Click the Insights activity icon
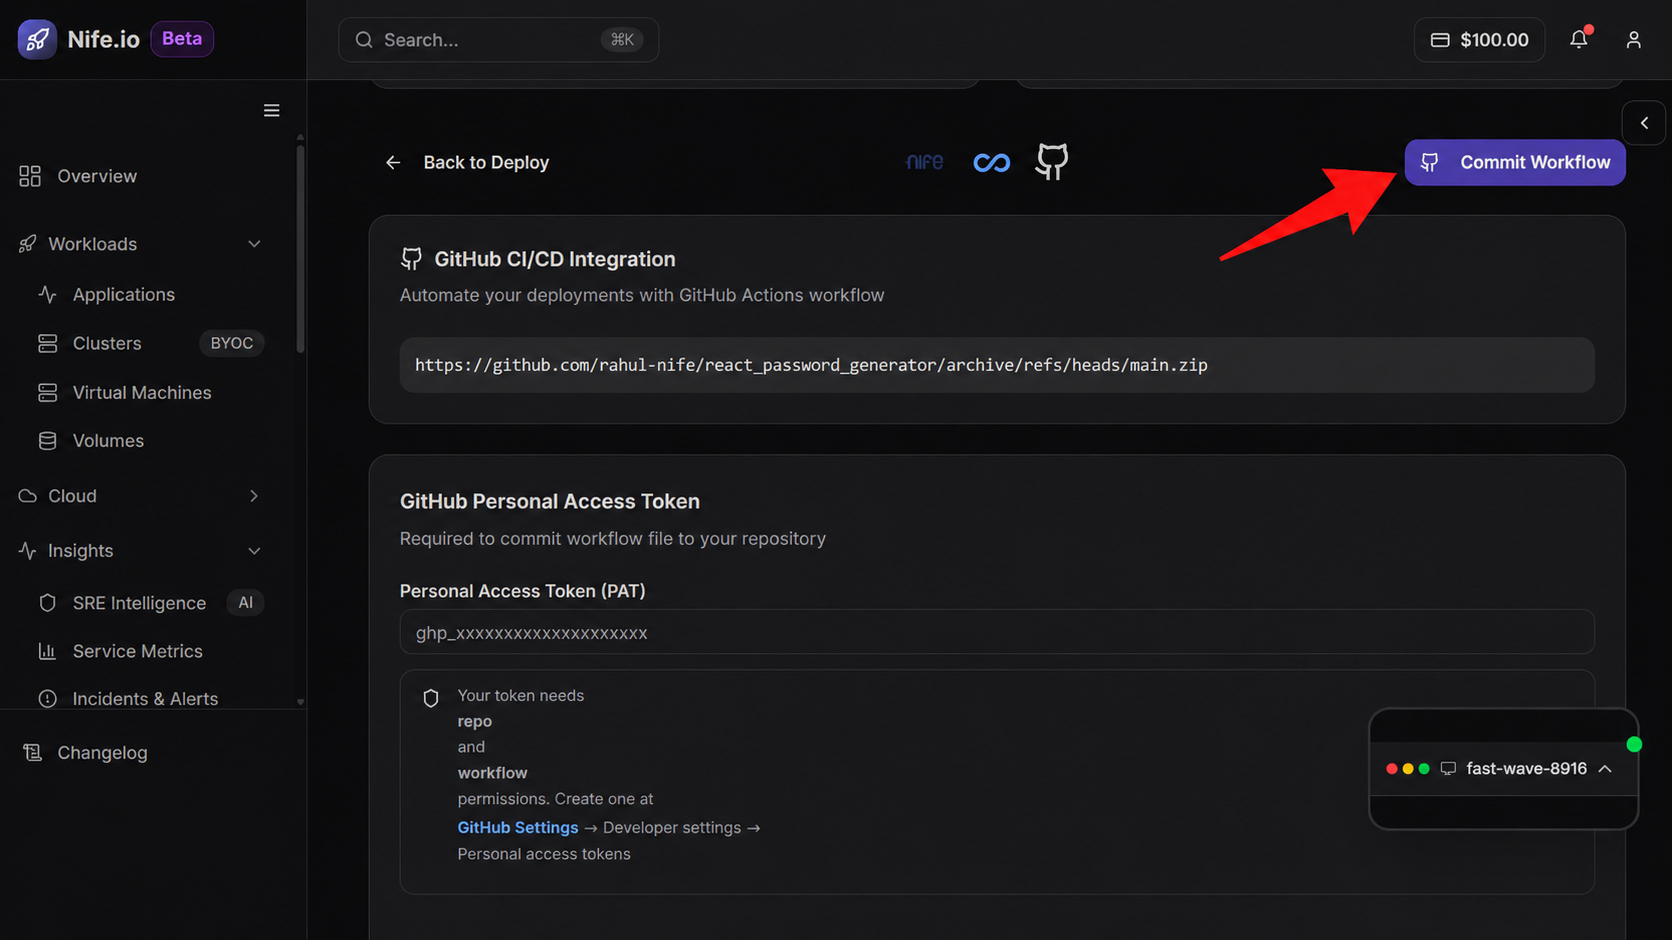Viewport: 1672px width, 940px height. 27,551
